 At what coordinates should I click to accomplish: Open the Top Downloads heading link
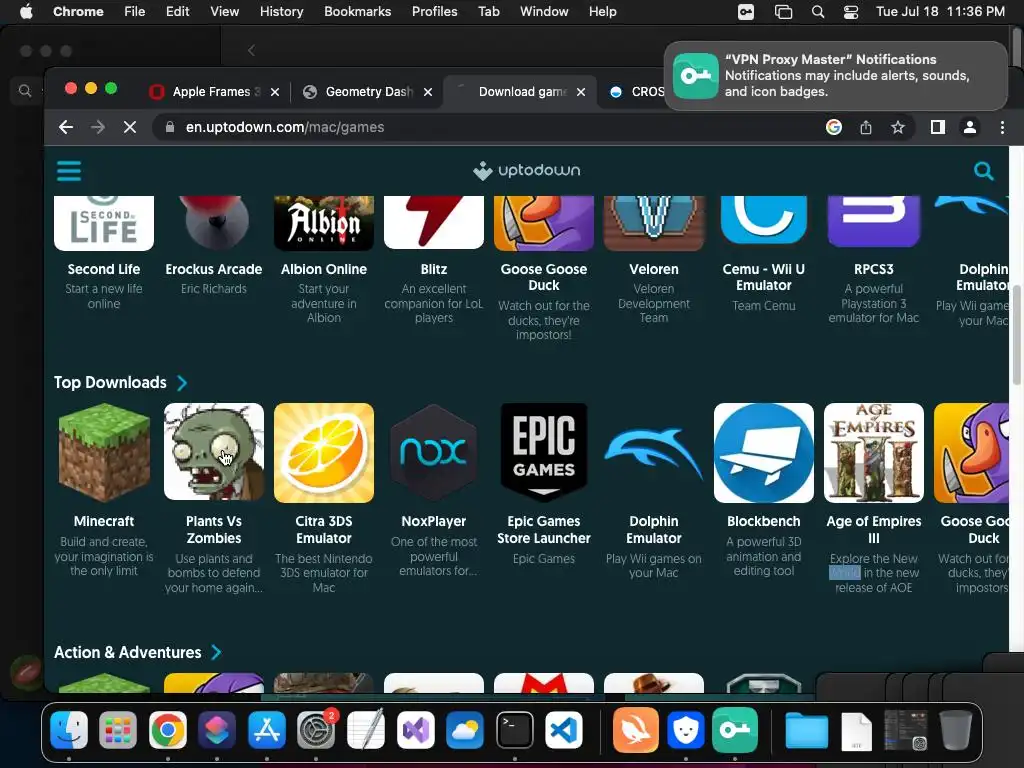point(110,383)
